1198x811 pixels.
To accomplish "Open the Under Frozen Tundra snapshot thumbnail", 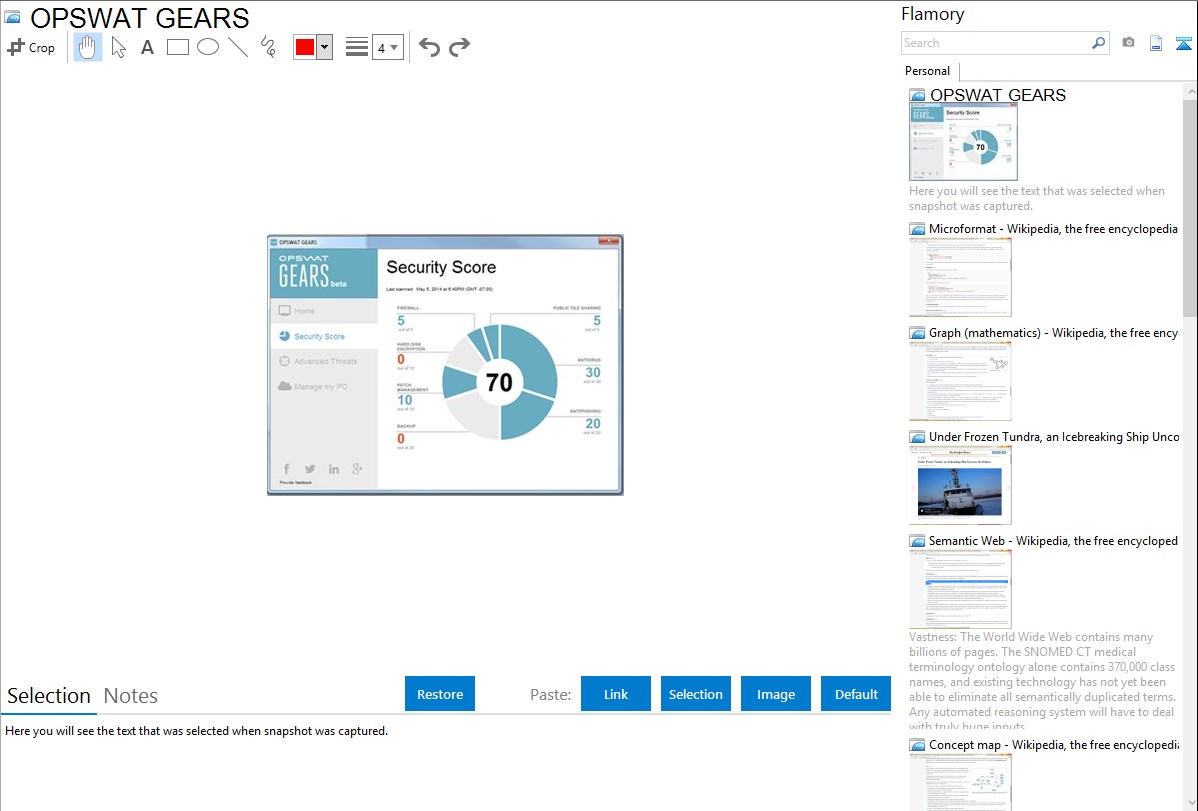I will click(960, 485).
